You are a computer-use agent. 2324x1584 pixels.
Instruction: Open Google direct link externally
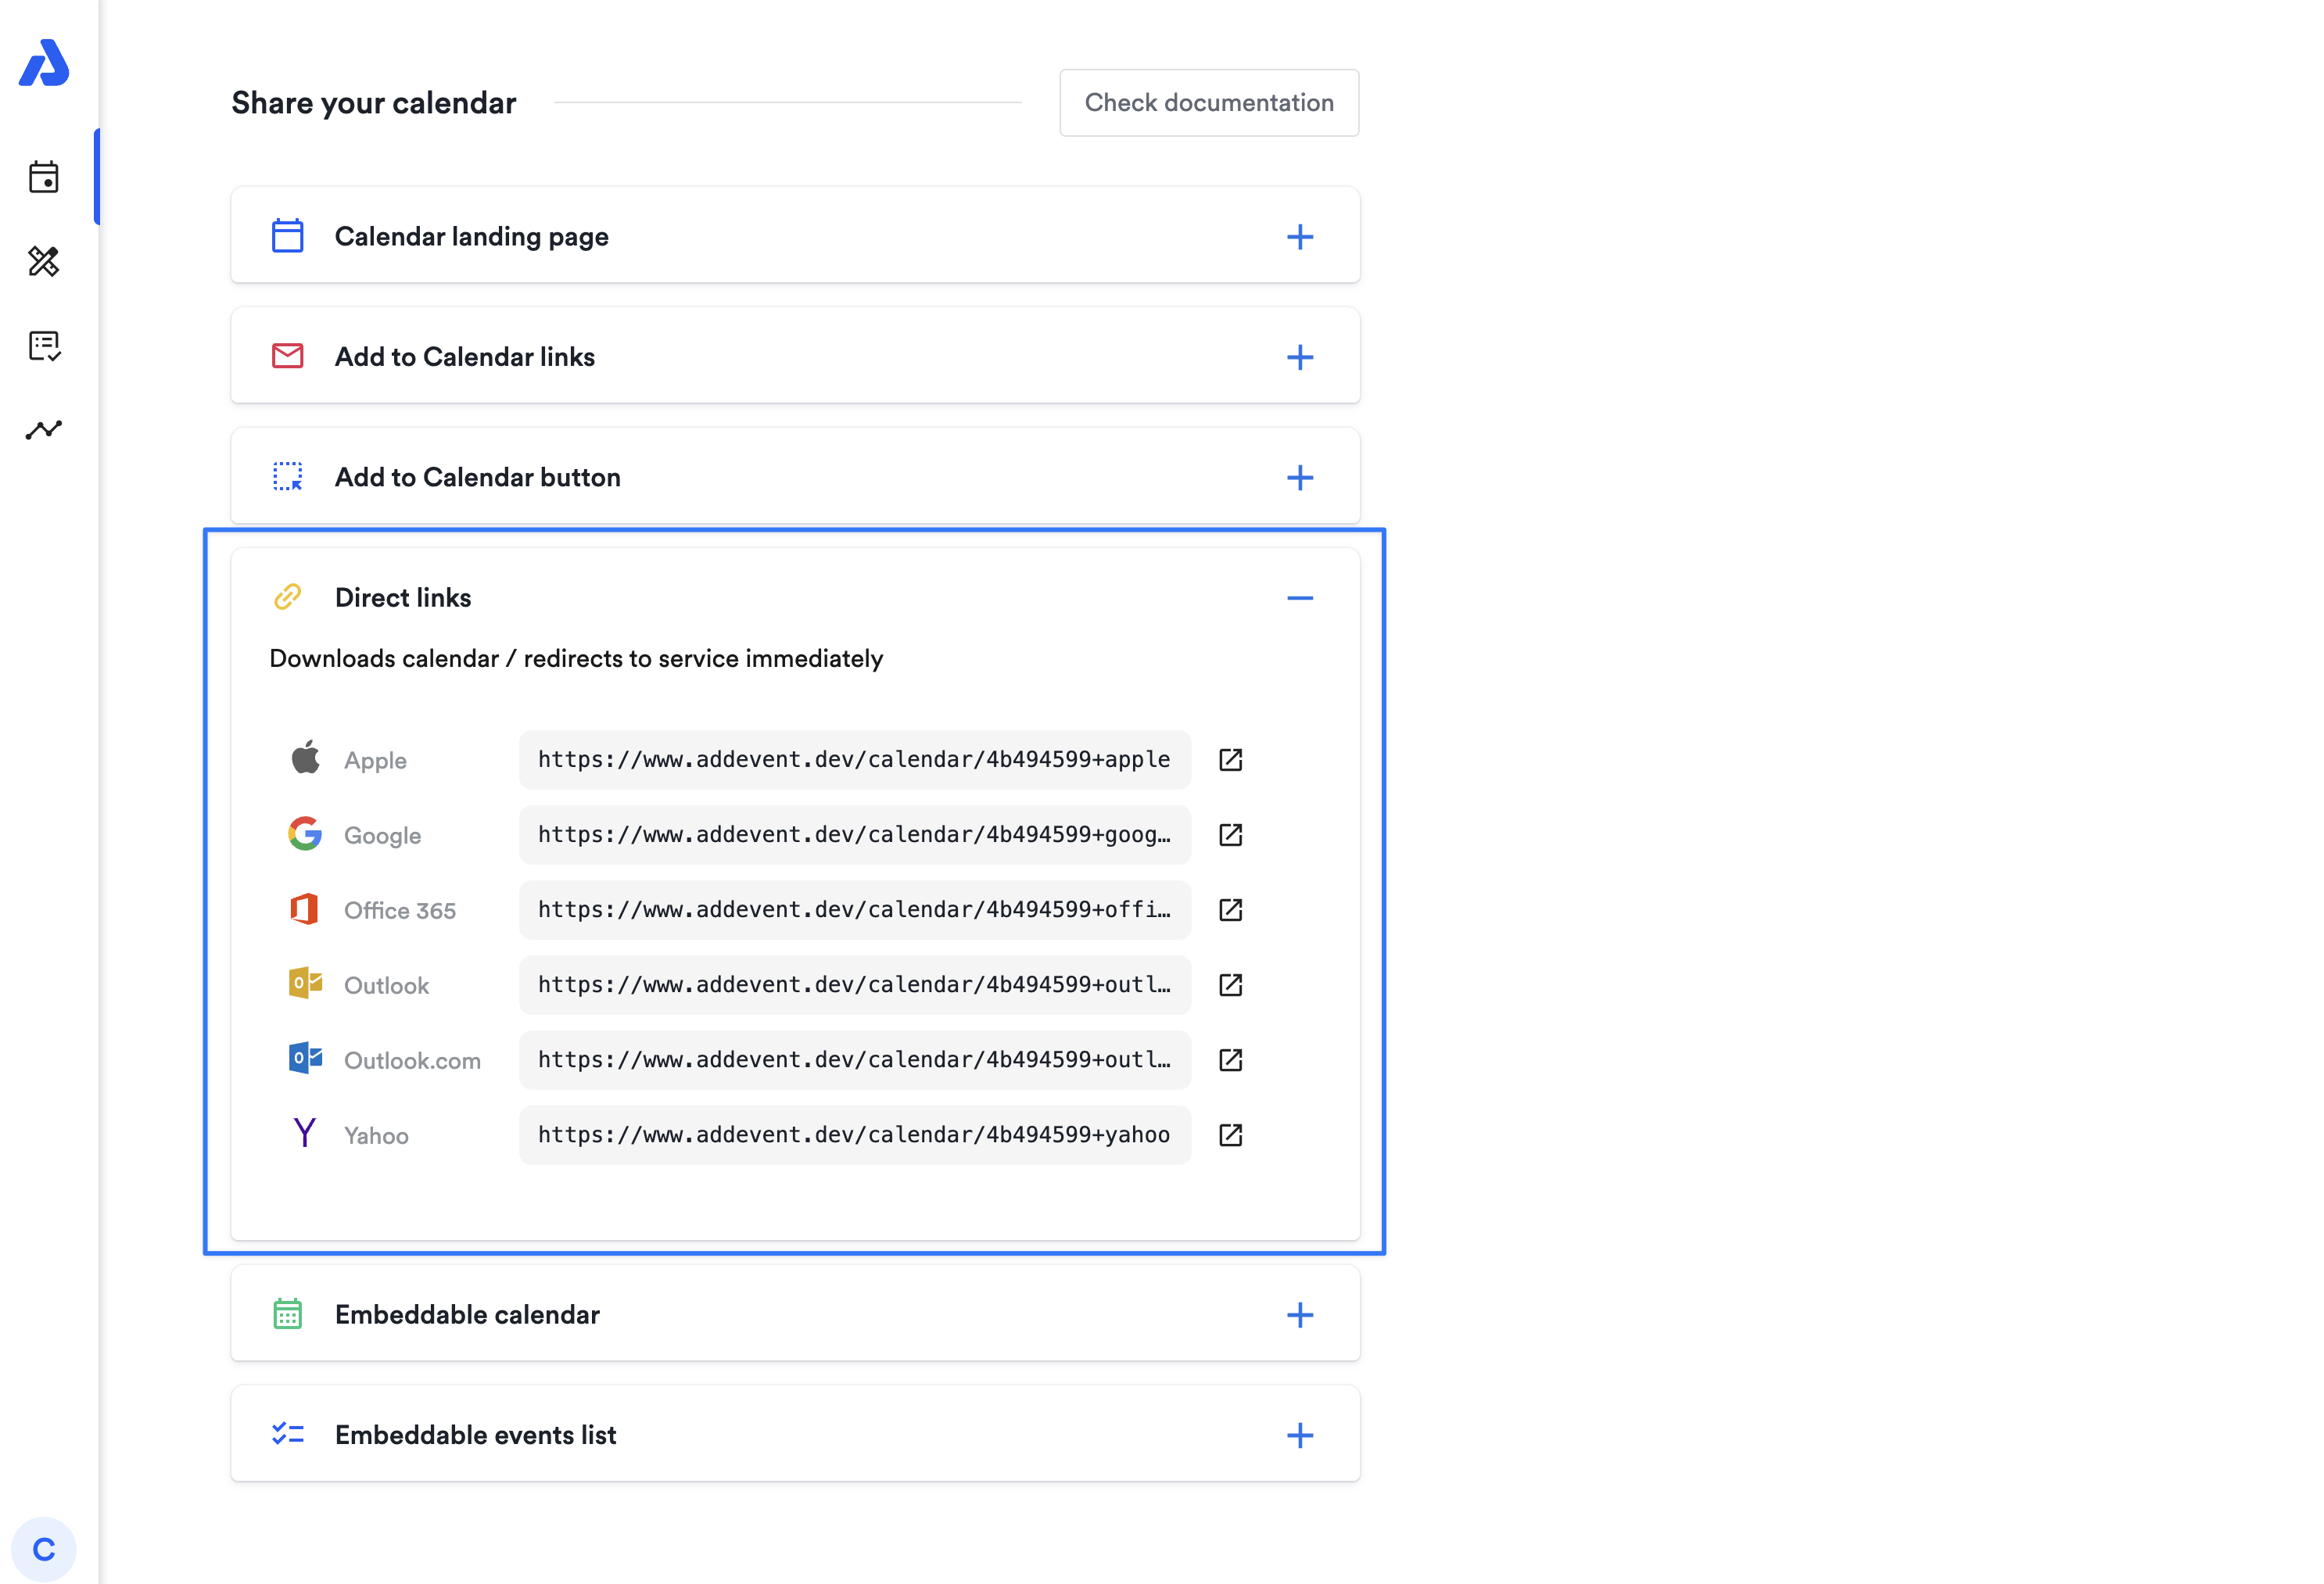point(1230,835)
